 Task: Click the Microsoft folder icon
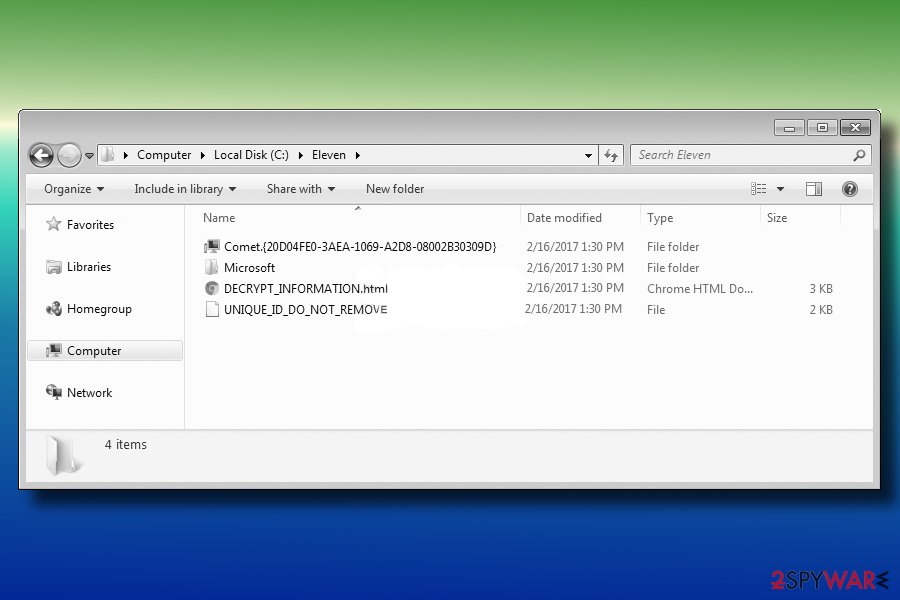coord(212,268)
